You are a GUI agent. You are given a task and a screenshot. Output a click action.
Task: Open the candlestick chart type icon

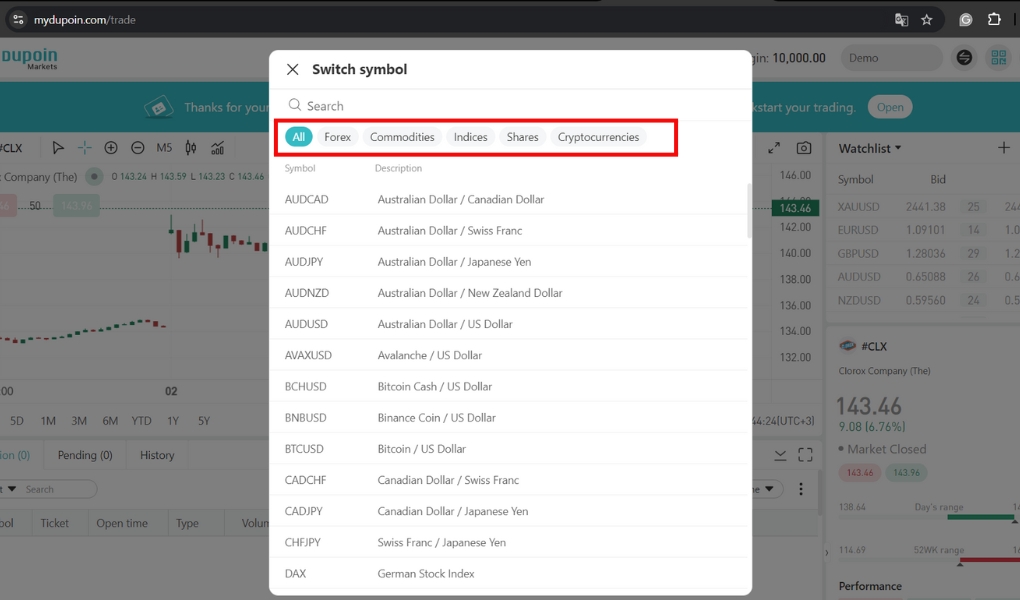click(x=191, y=148)
